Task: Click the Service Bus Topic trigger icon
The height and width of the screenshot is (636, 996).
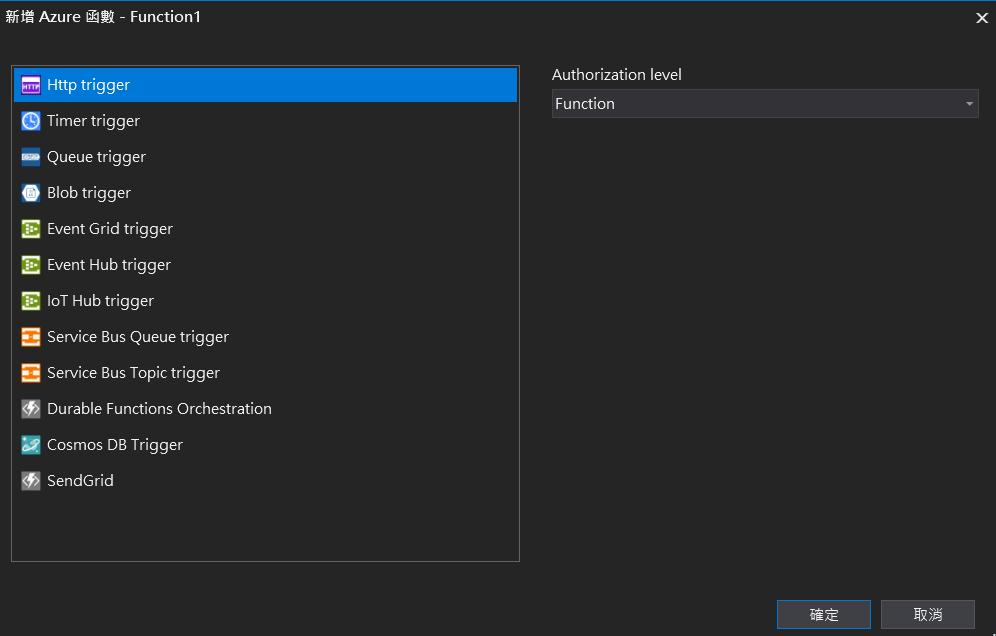Action: [30, 373]
